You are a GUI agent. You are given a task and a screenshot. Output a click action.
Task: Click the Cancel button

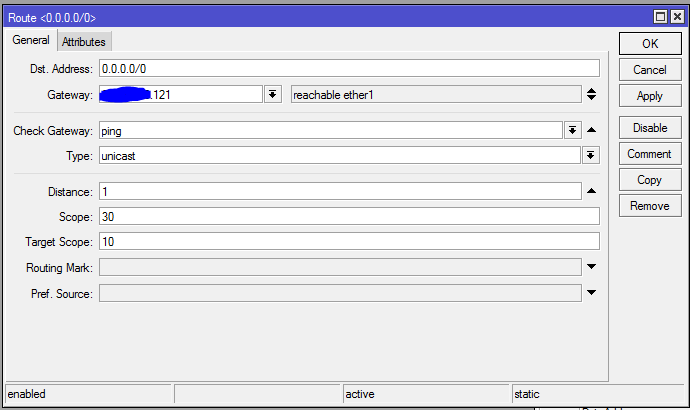(x=650, y=70)
